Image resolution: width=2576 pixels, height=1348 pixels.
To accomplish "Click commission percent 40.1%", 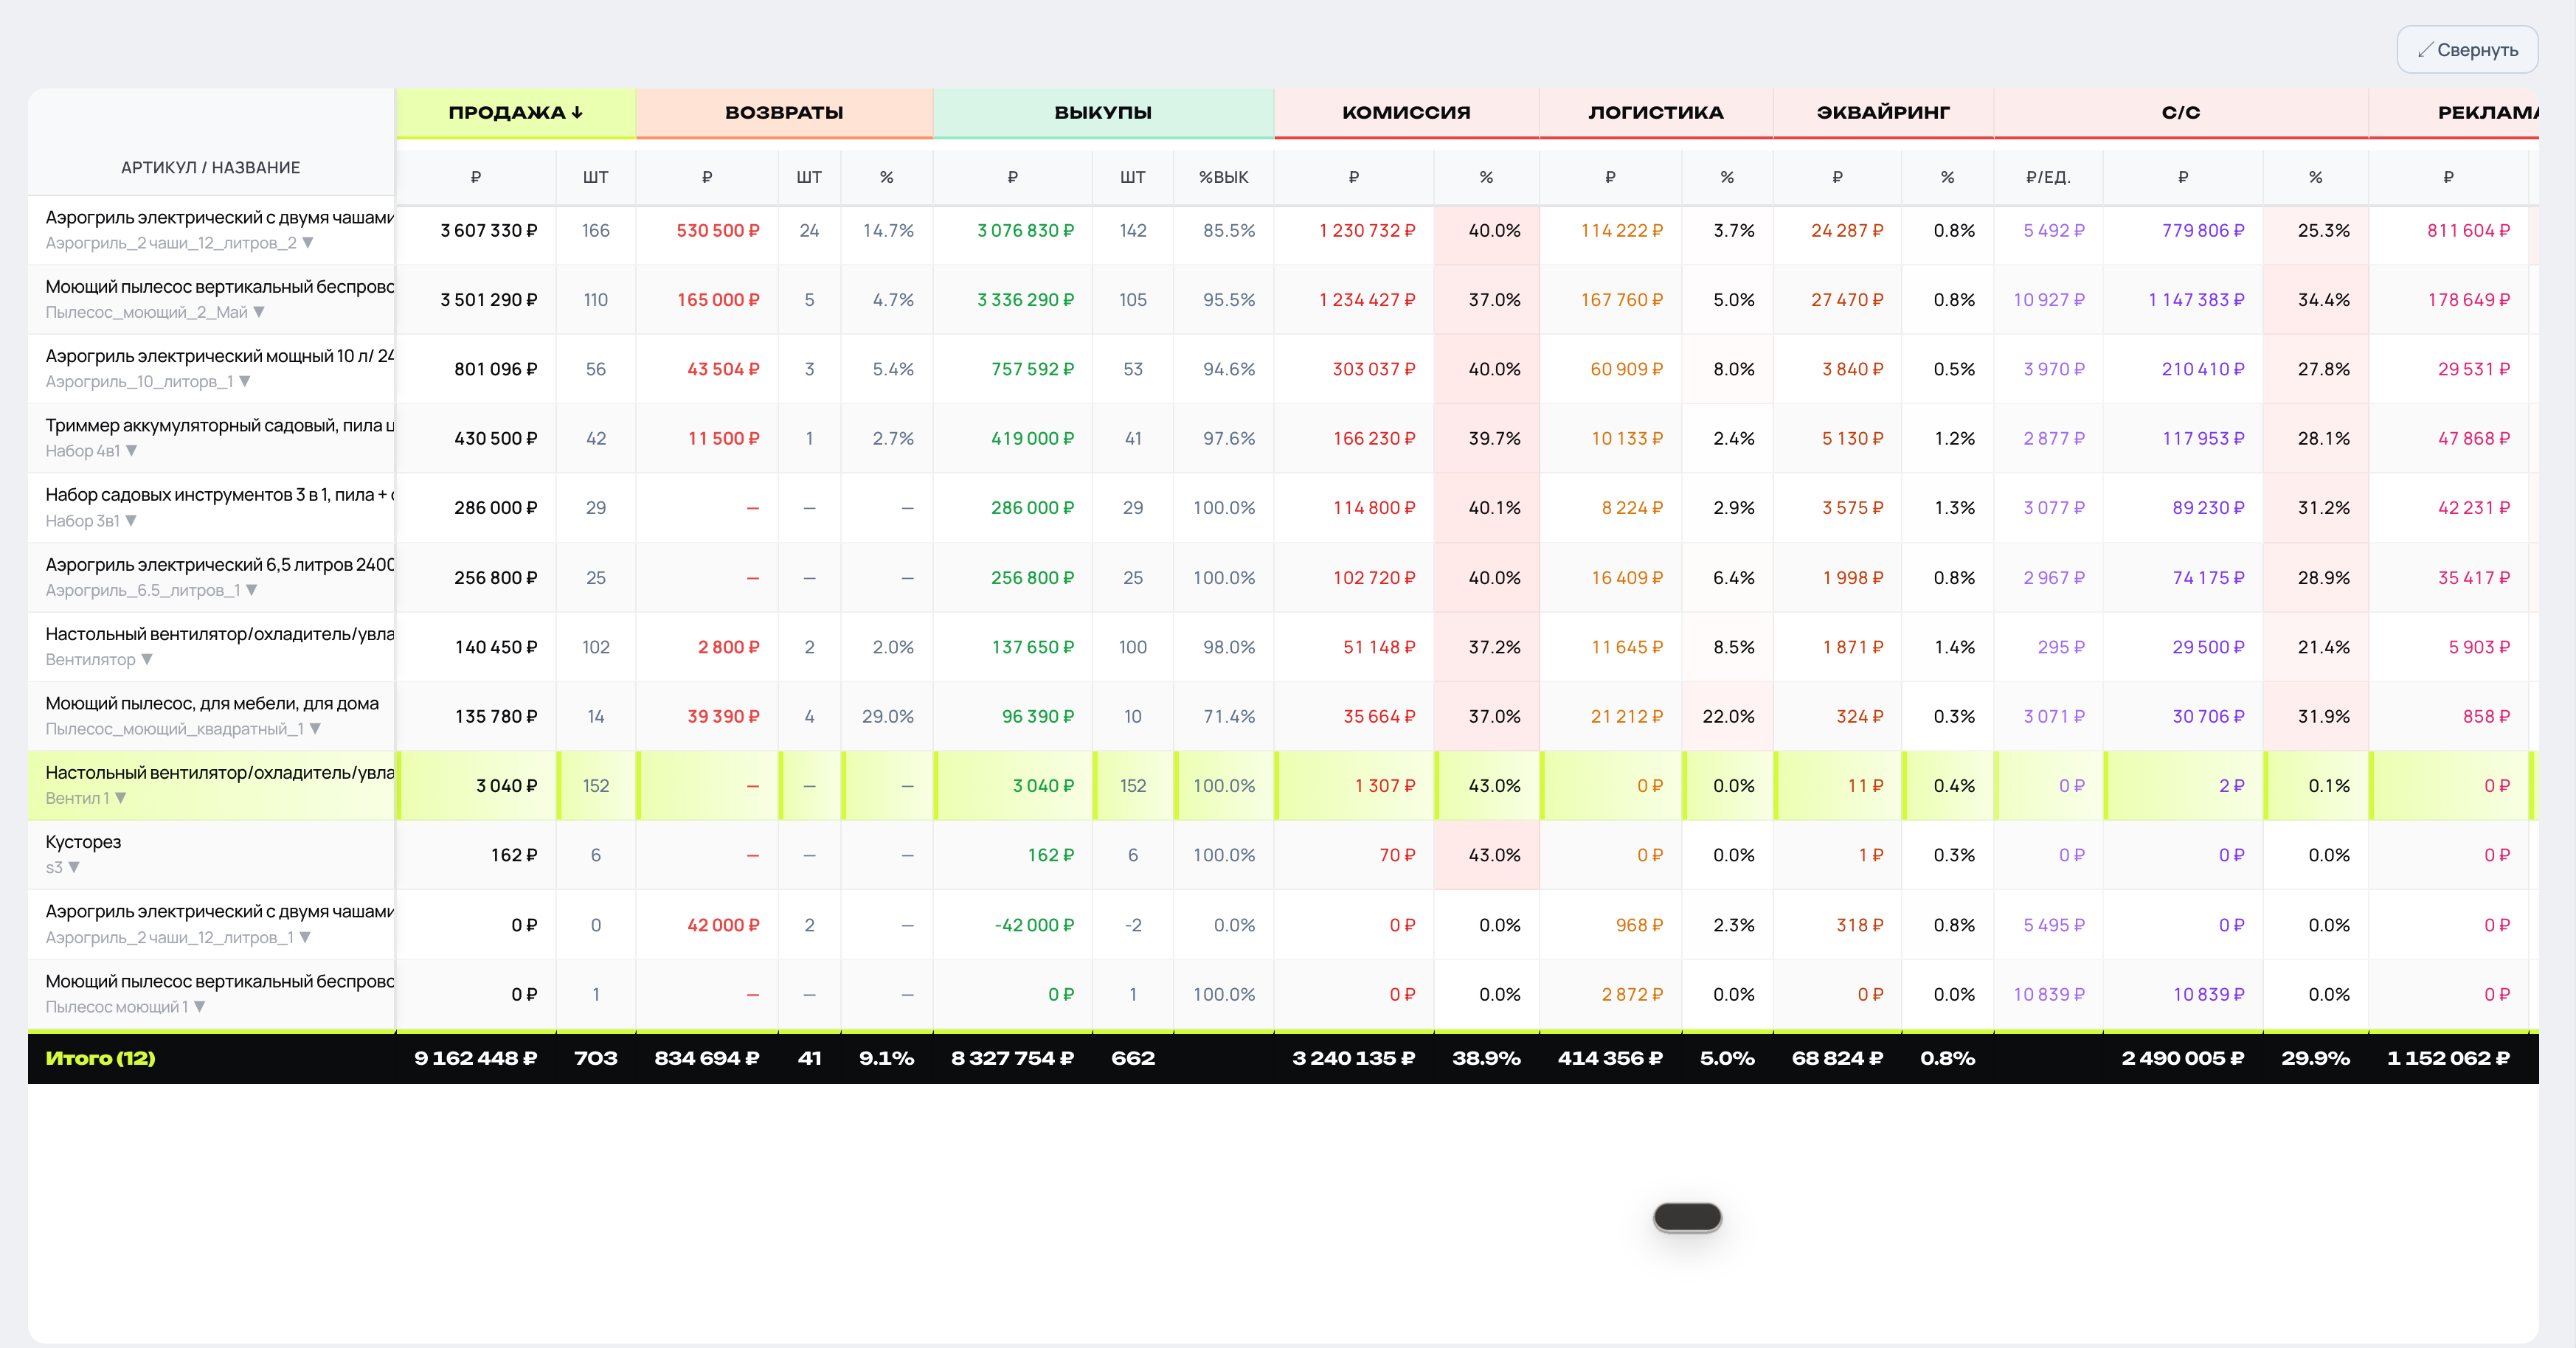I will point(1494,508).
